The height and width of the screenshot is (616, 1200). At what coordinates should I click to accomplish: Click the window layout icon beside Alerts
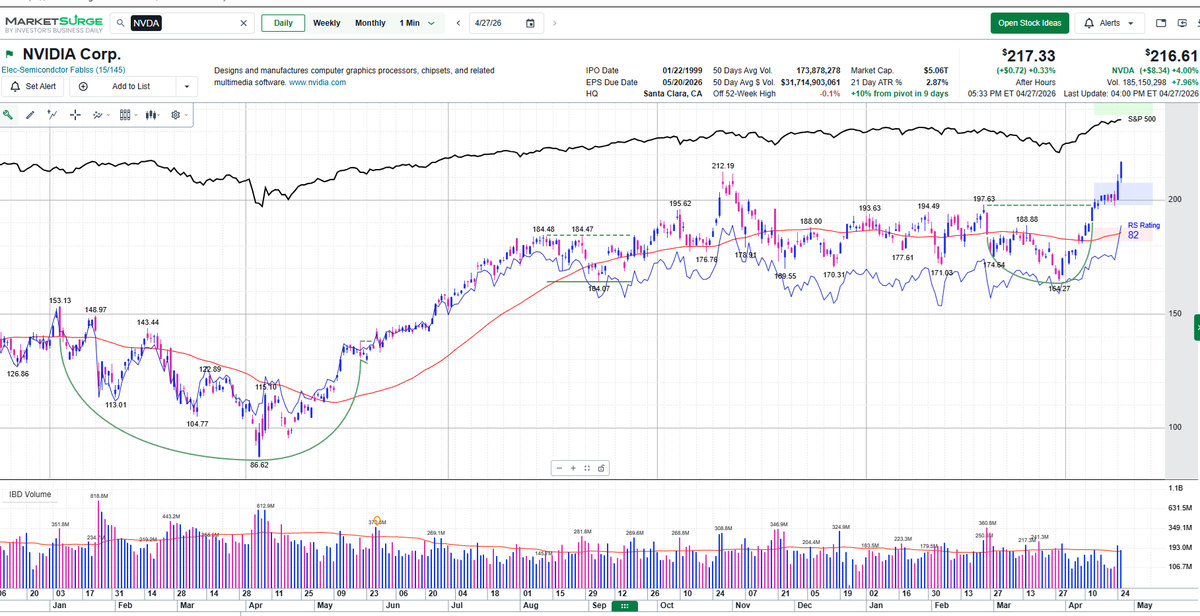click(1160, 23)
